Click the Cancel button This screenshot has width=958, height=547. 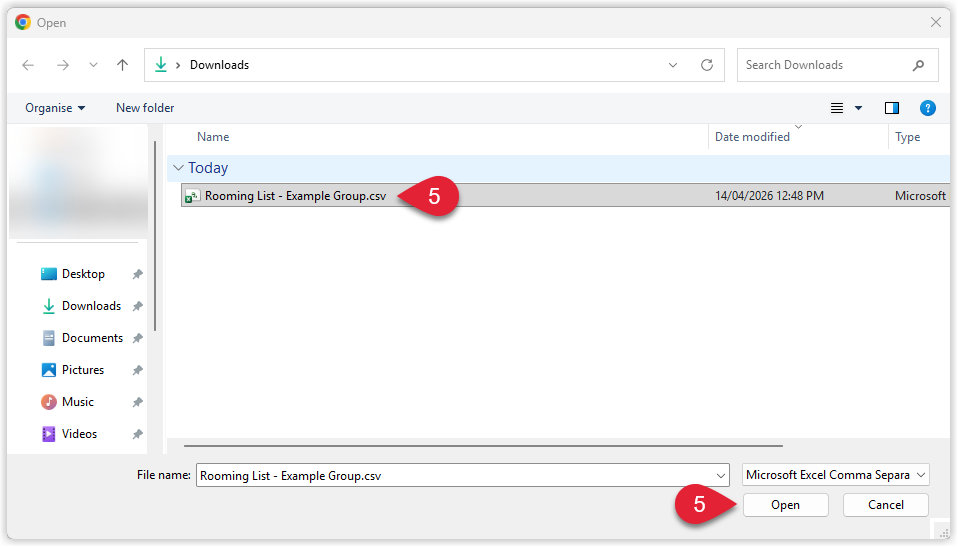coord(886,505)
